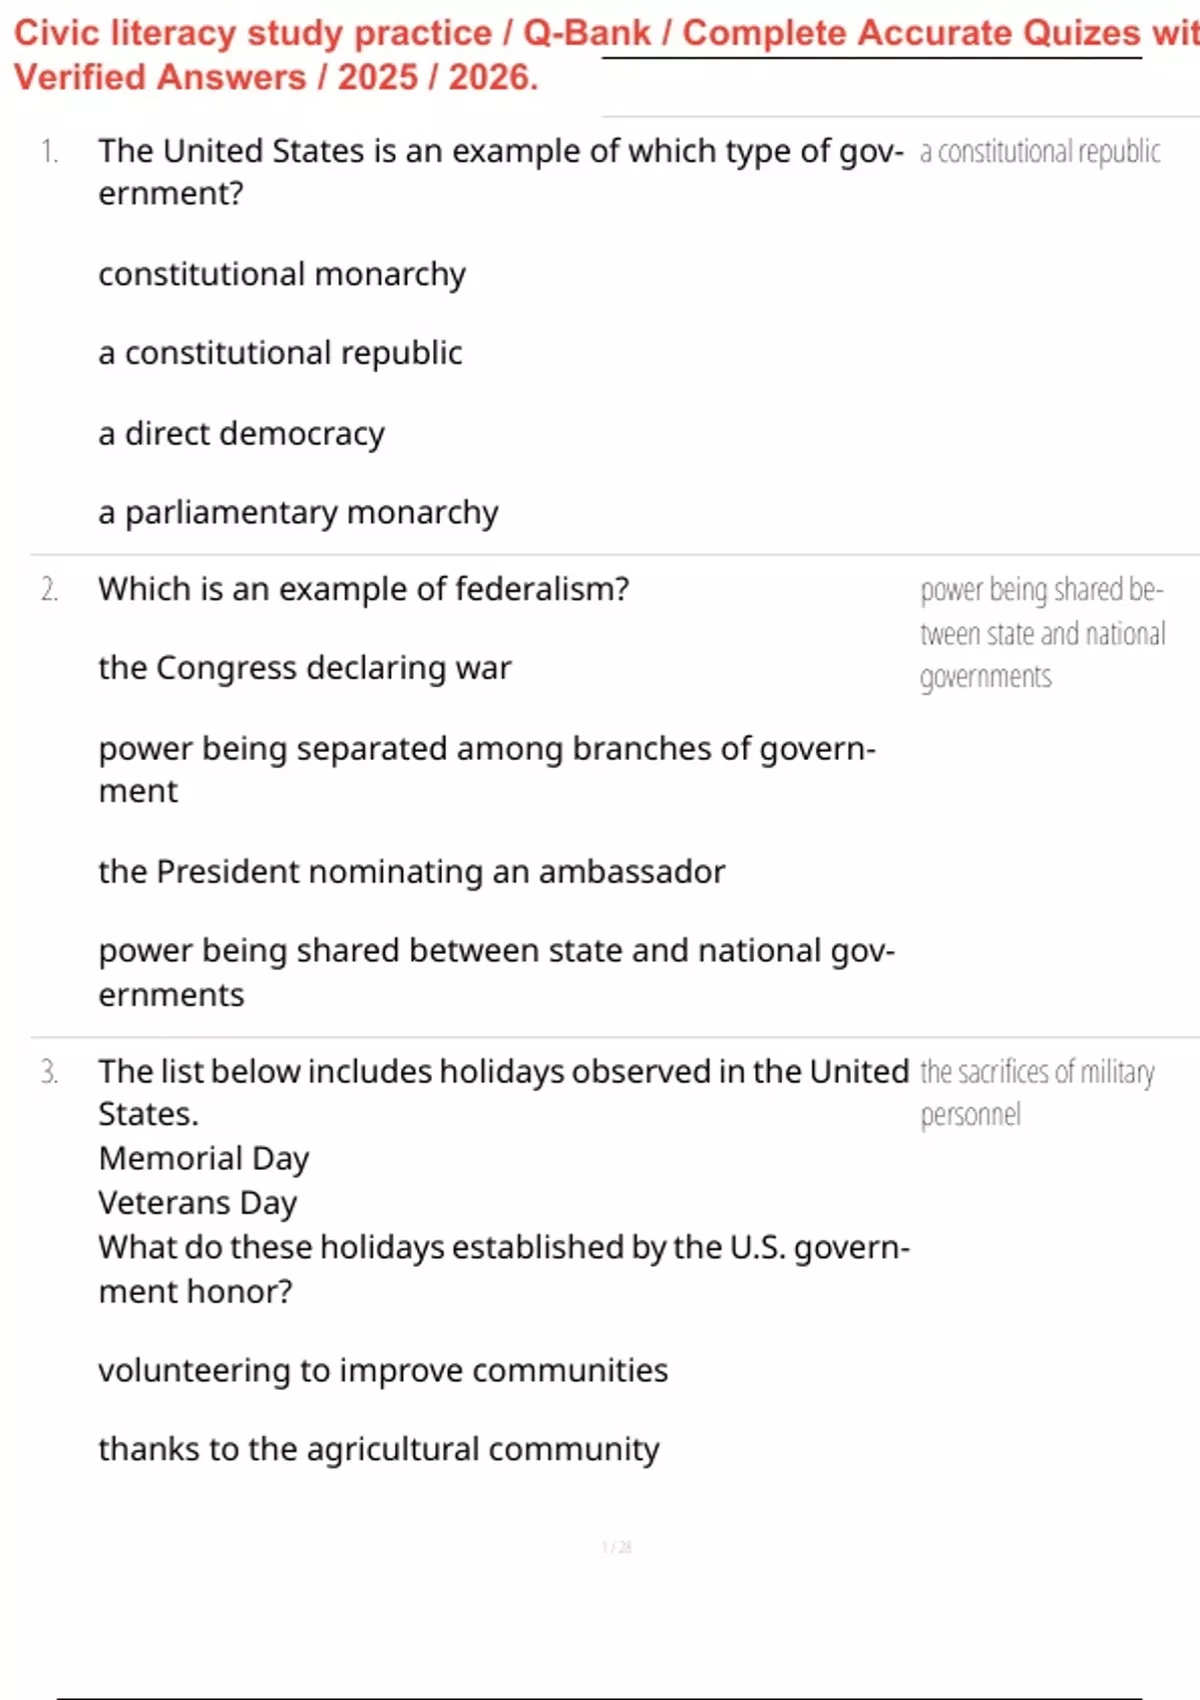Click "Veterans Day" in question 3

(x=198, y=1203)
